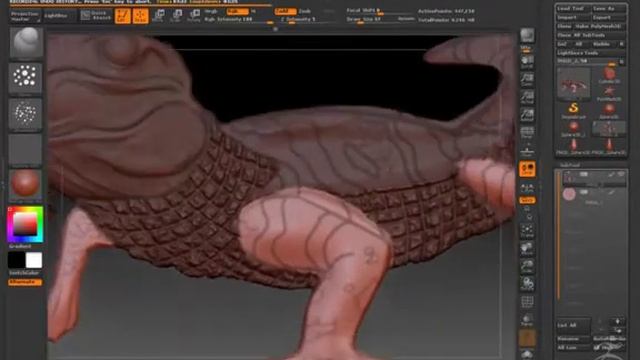Open the Dots stroke type selector
The width and height of the screenshot is (640, 360).
point(25,78)
